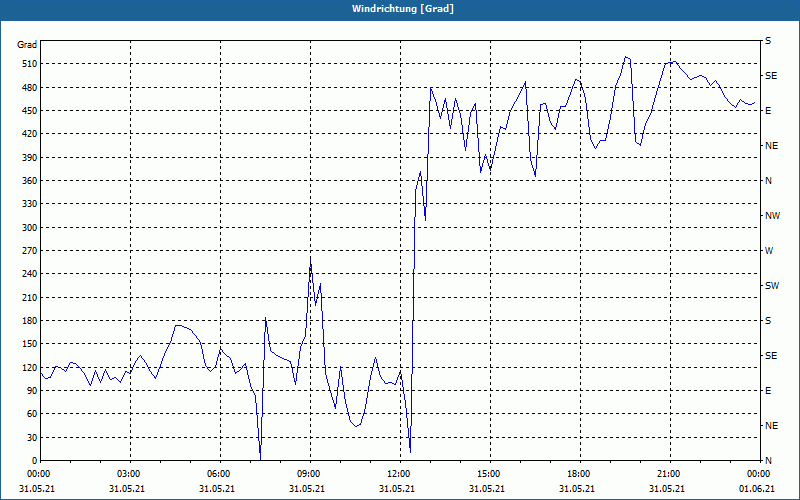The width and height of the screenshot is (800, 500).
Task: Click the E compass label at 90 level
Action: tap(768, 391)
